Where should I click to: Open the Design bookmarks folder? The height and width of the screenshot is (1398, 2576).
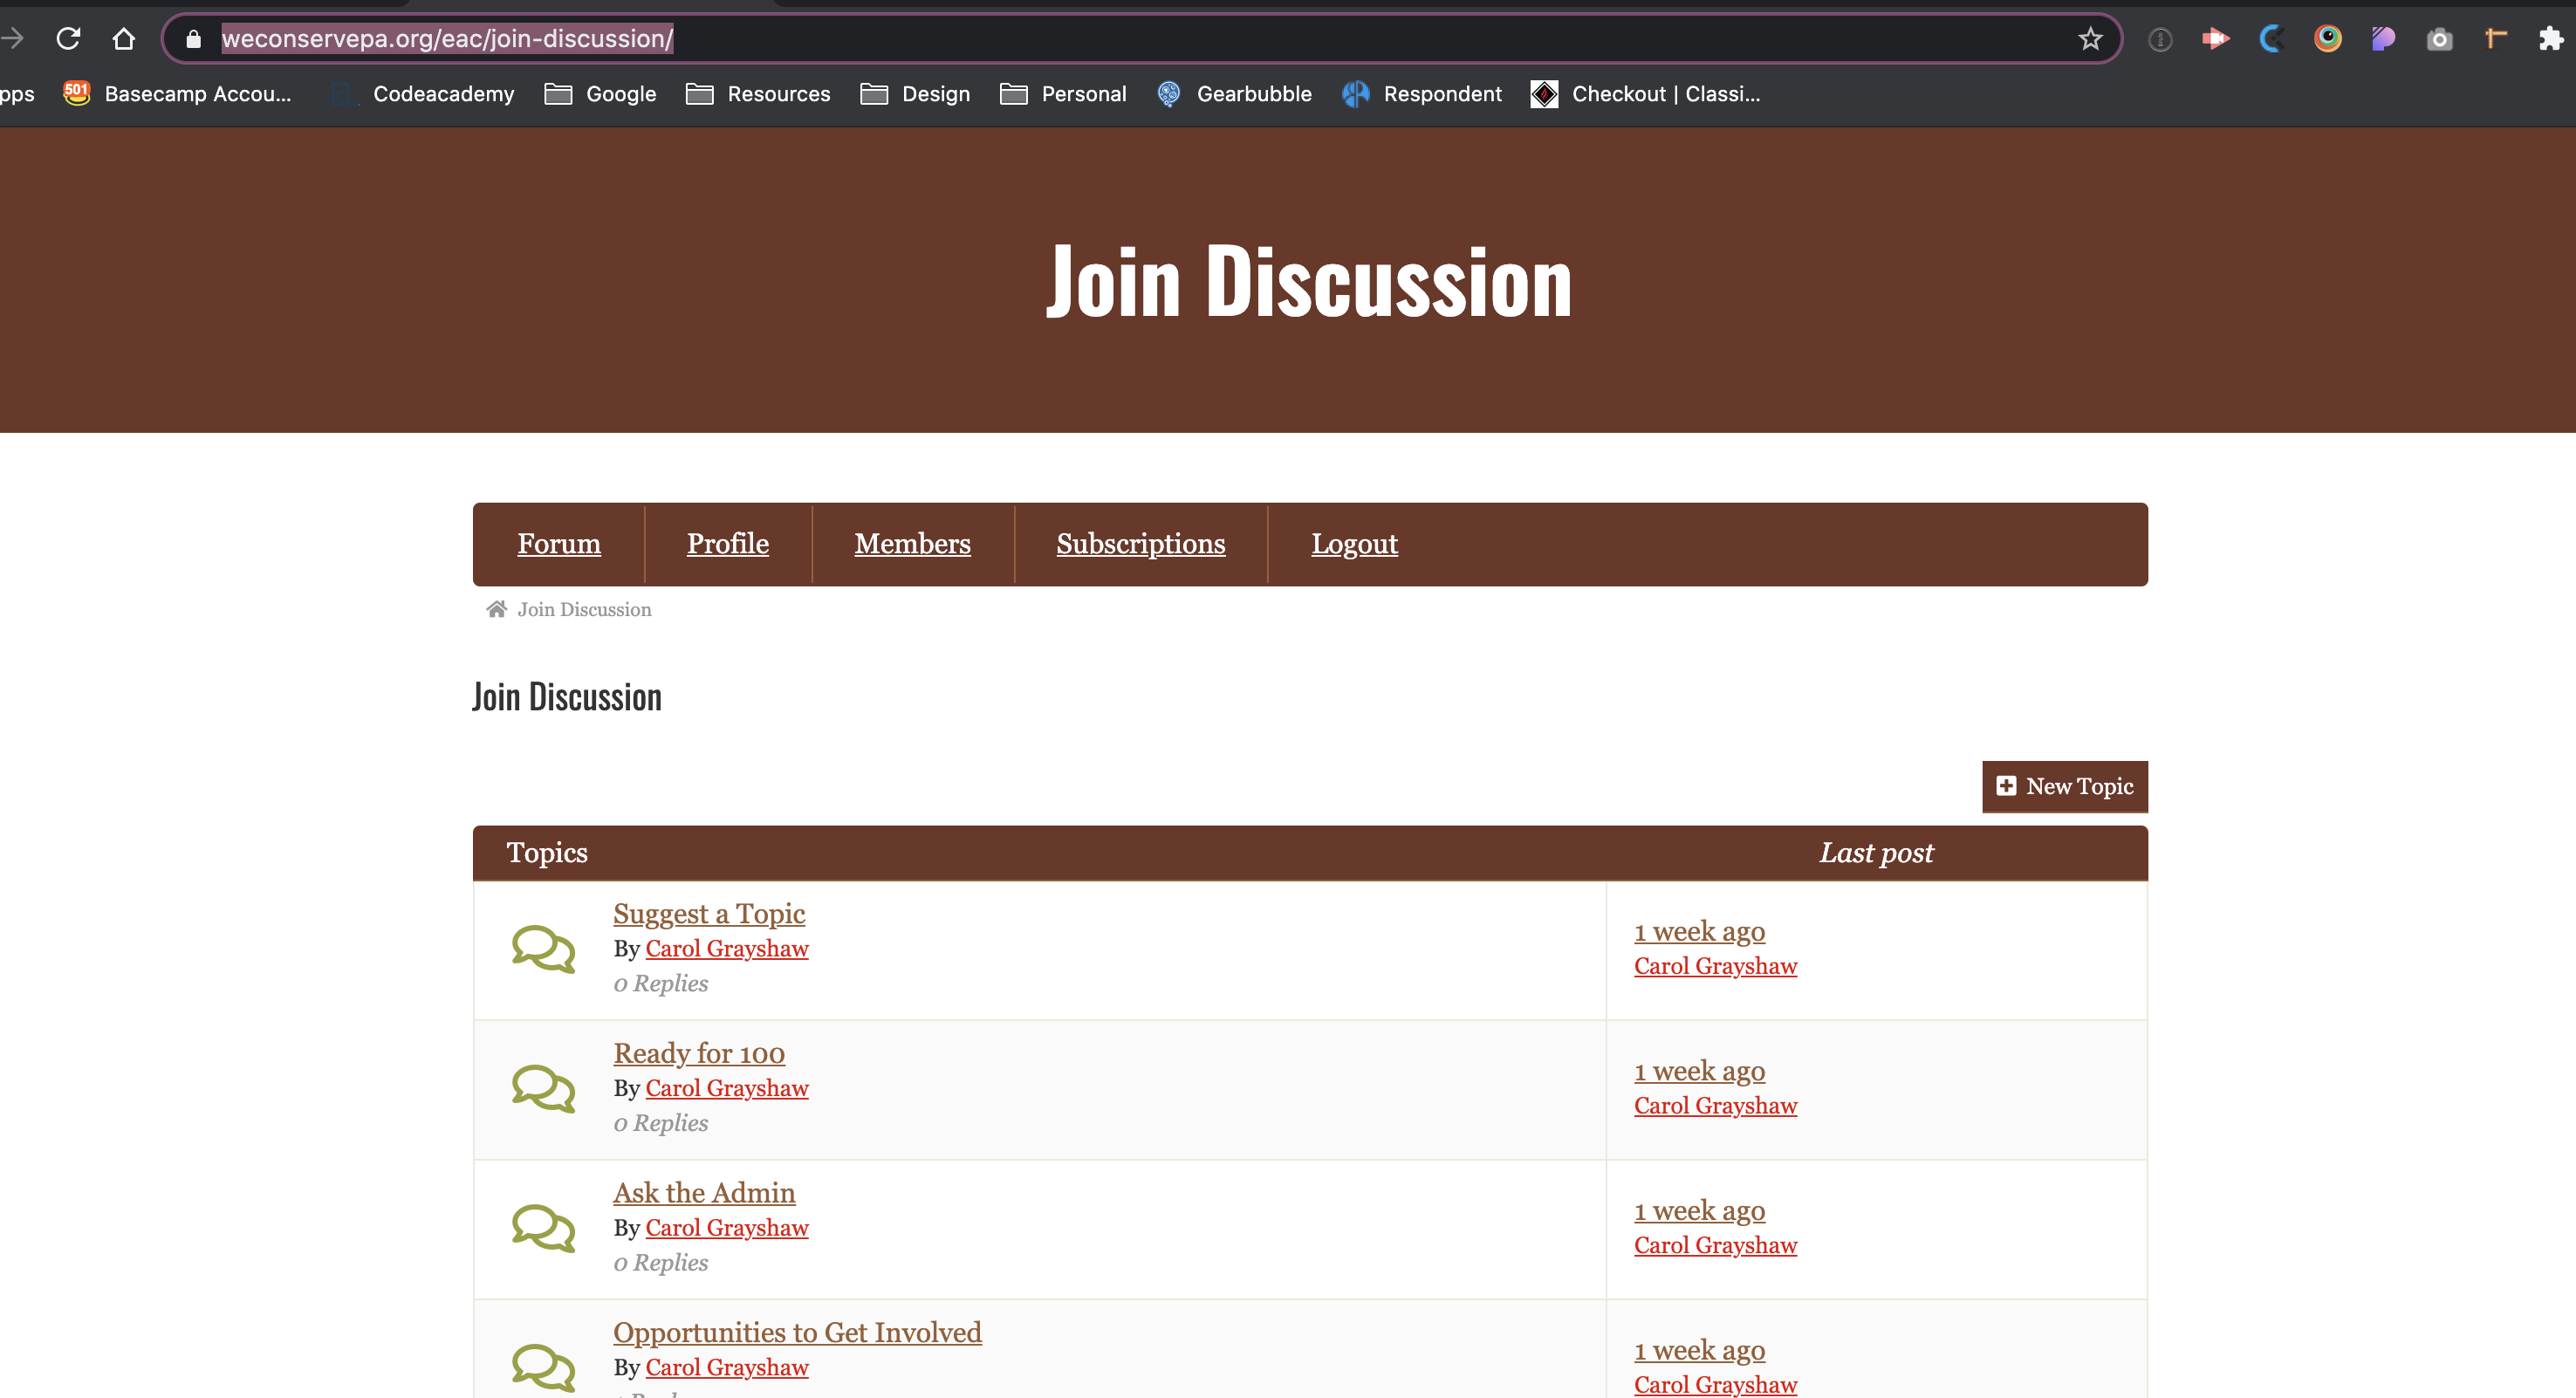point(915,94)
